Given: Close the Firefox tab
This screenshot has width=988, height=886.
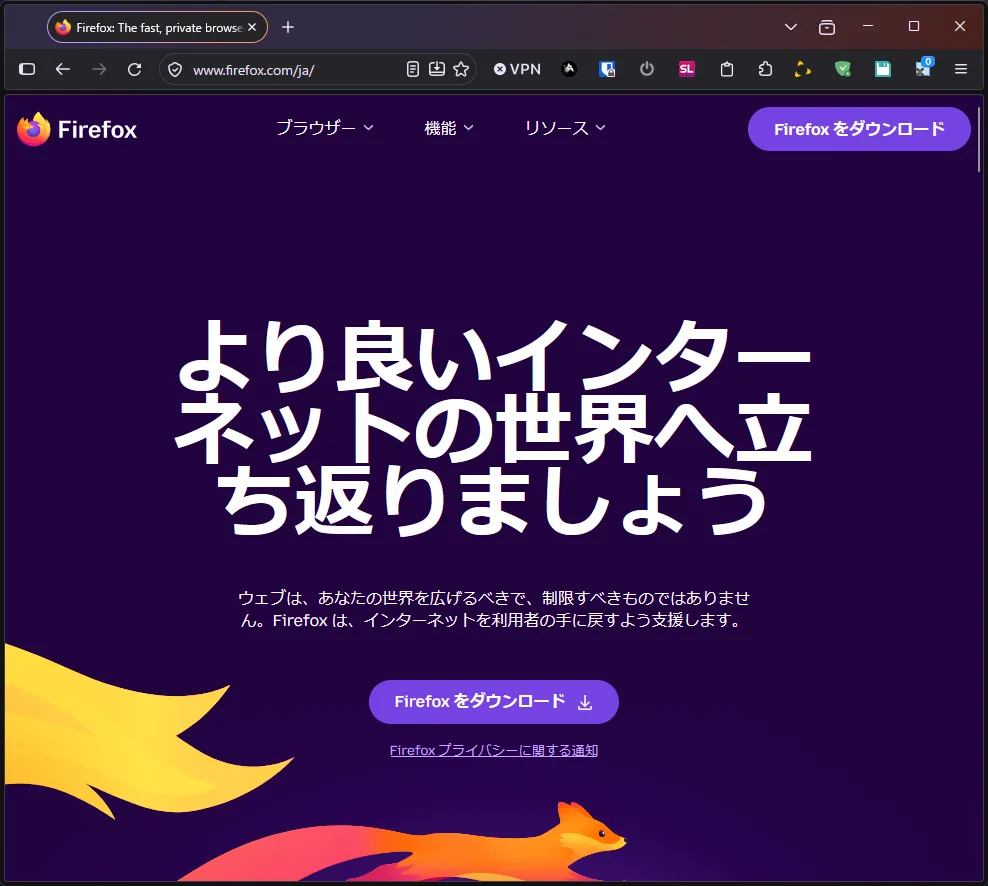Looking at the screenshot, I should coord(252,27).
